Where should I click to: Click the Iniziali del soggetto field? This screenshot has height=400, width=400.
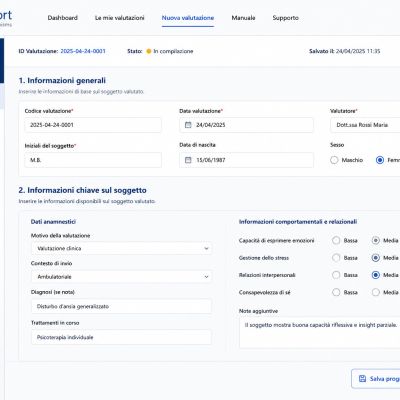(x=93, y=160)
